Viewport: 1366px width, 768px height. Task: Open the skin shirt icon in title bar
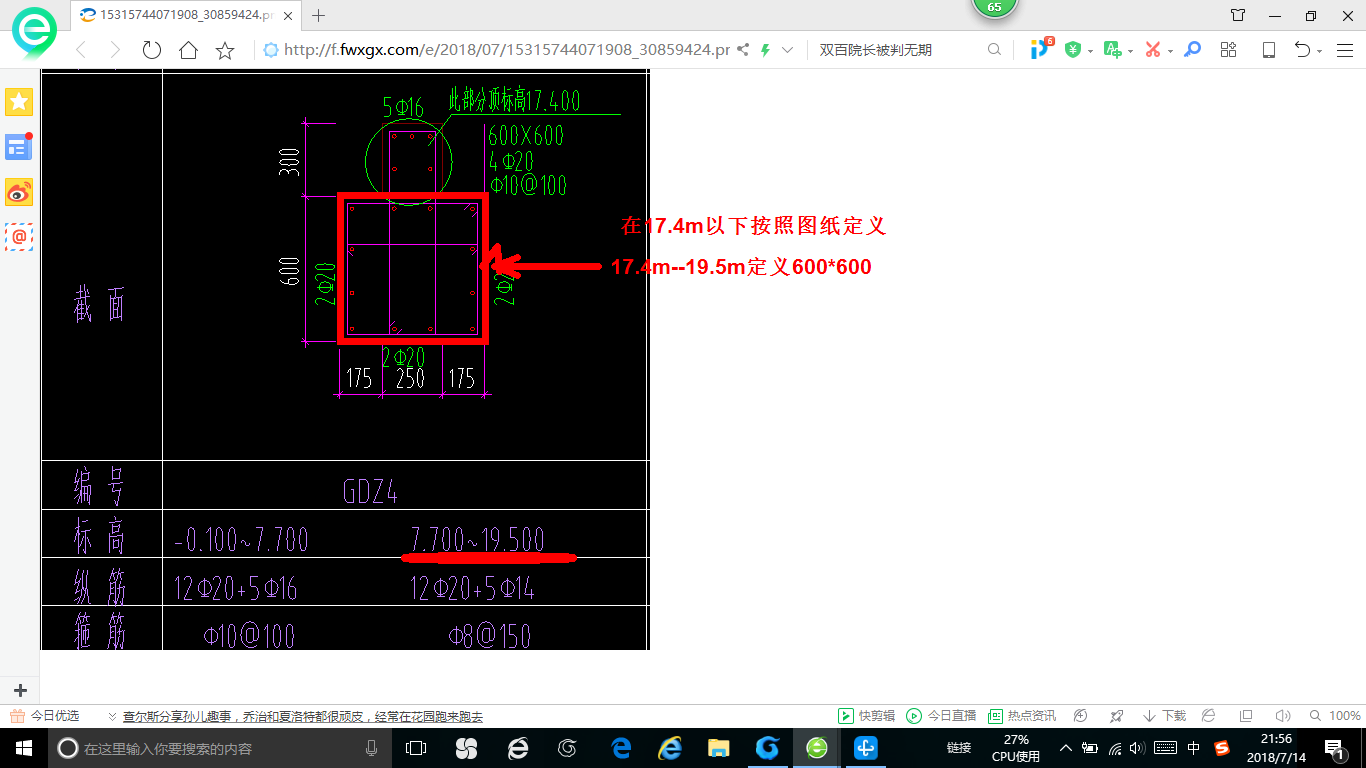pos(1238,15)
